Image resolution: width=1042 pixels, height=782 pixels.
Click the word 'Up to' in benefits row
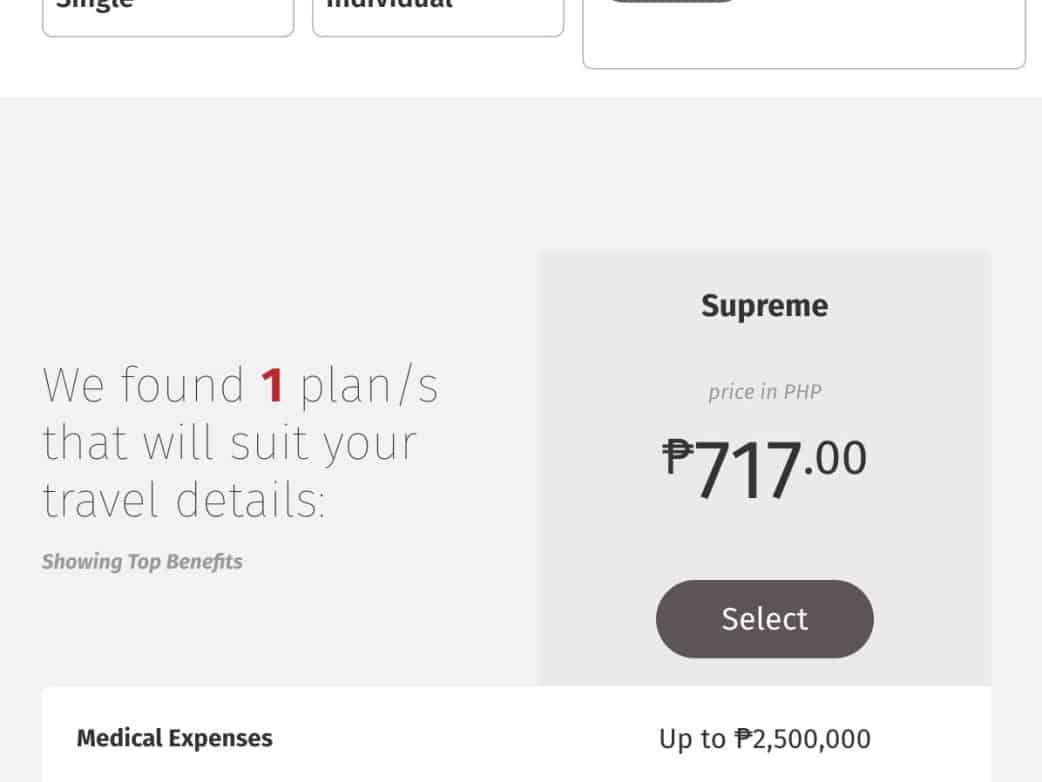[x=692, y=739]
